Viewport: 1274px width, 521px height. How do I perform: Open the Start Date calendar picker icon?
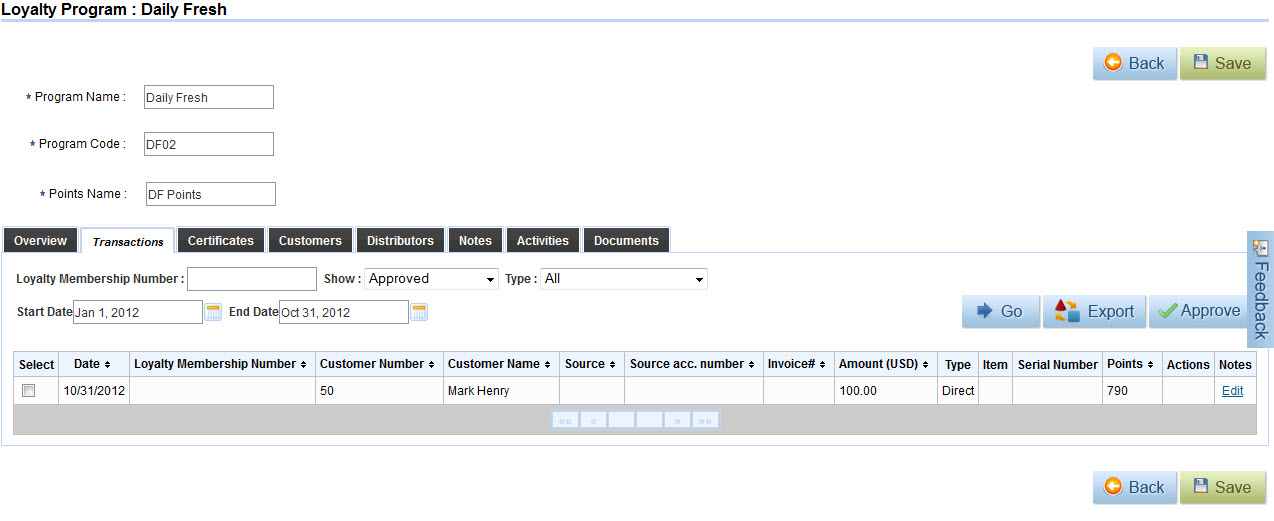(213, 312)
